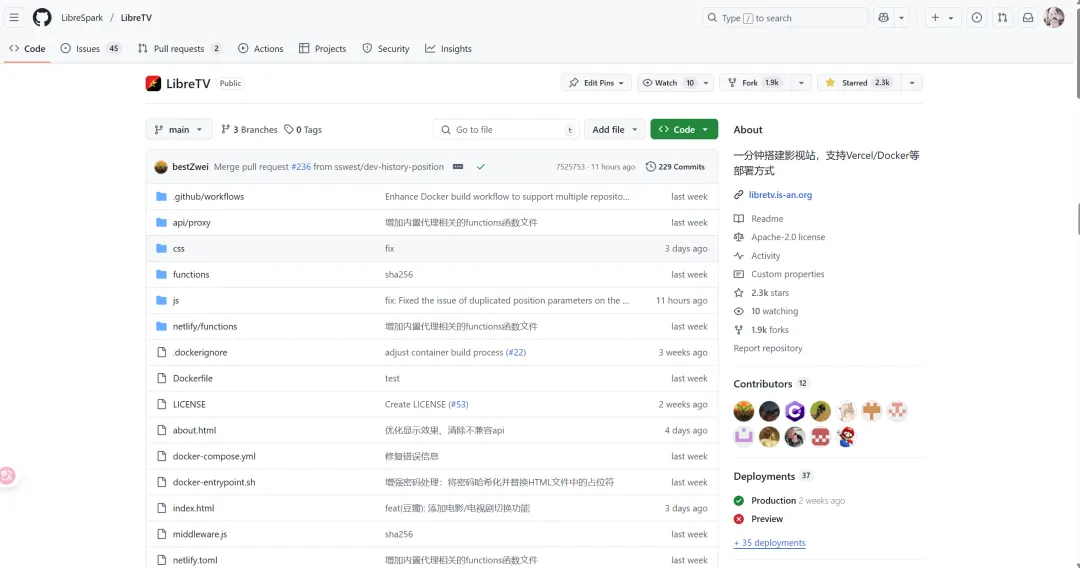View the 2.3k stars link
The image size is (1080, 568).
770,293
